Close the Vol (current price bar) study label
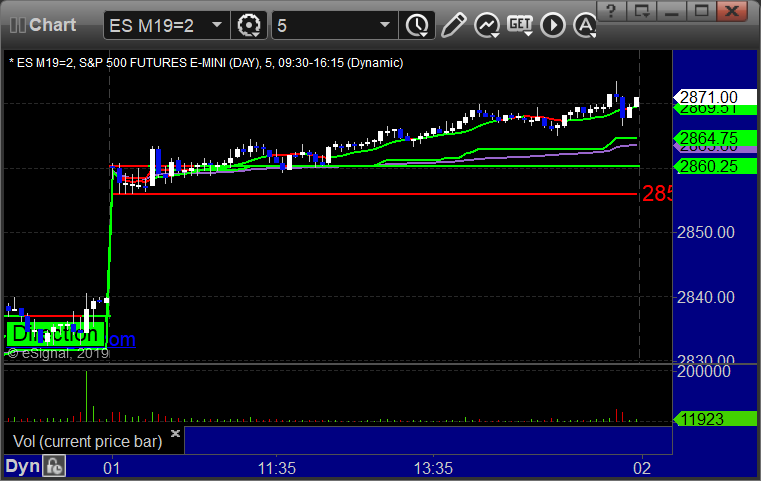The width and height of the screenshot is (761, 481). point(175,433)
